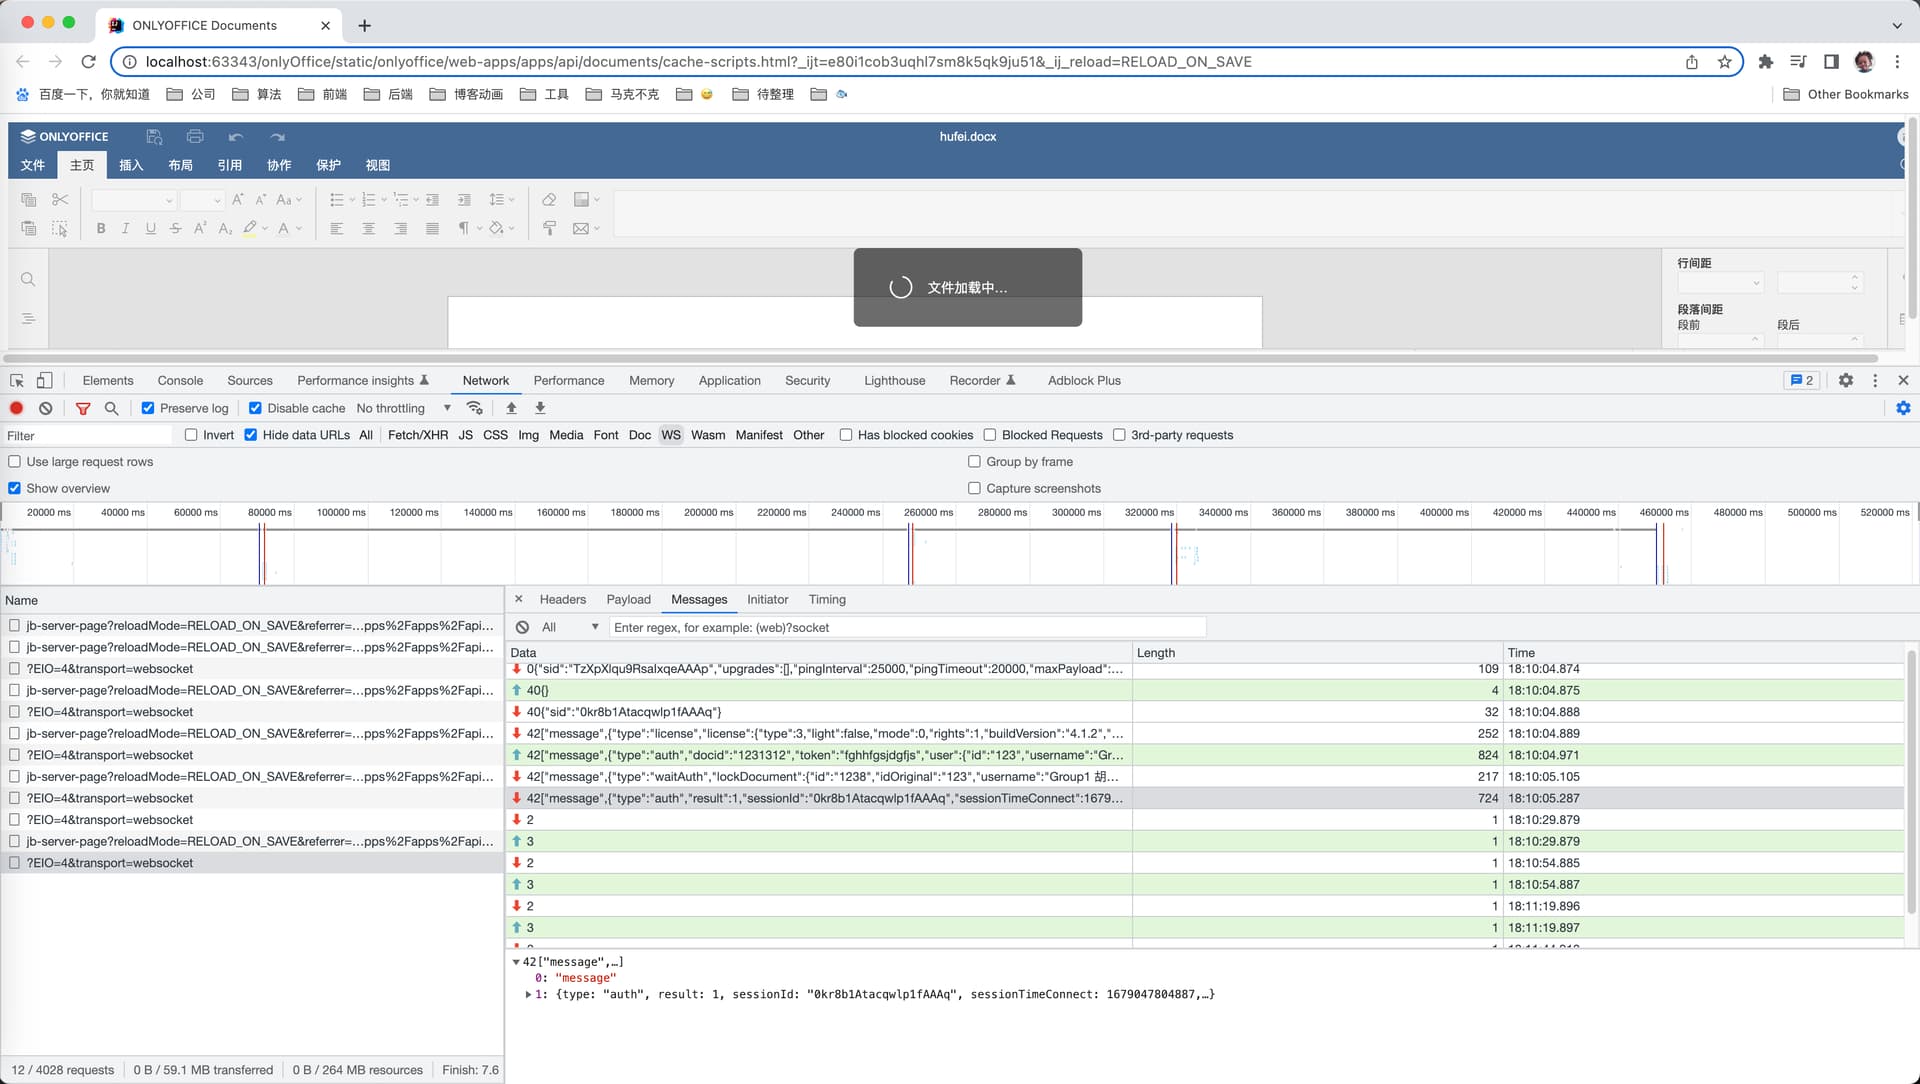1920x1084 pixels.
Task: Click the ONLYOFFICE save icon
Action: tap(154, 136)
